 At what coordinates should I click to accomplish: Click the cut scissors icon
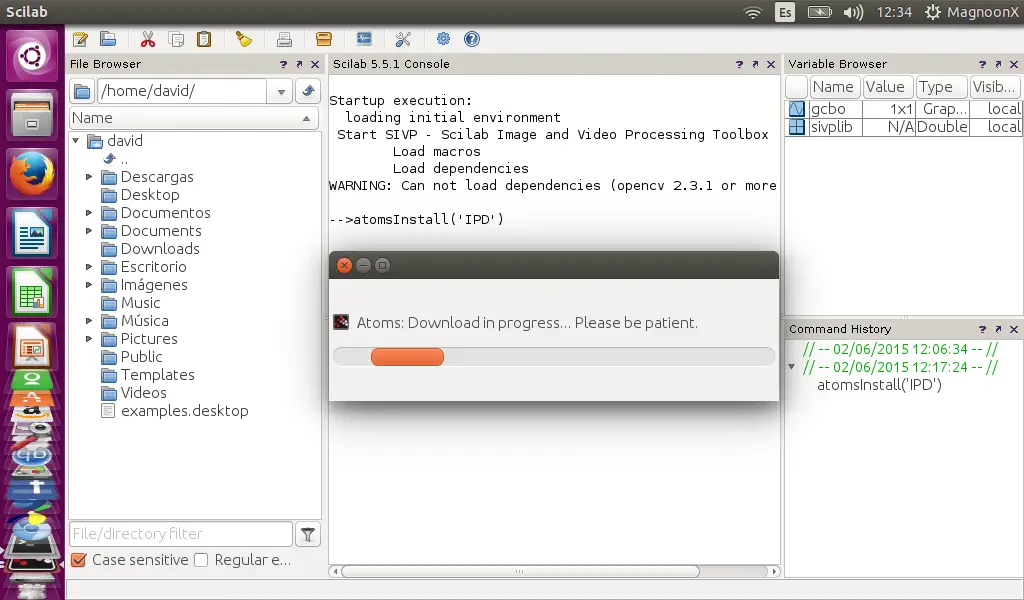tap(148, 39)
